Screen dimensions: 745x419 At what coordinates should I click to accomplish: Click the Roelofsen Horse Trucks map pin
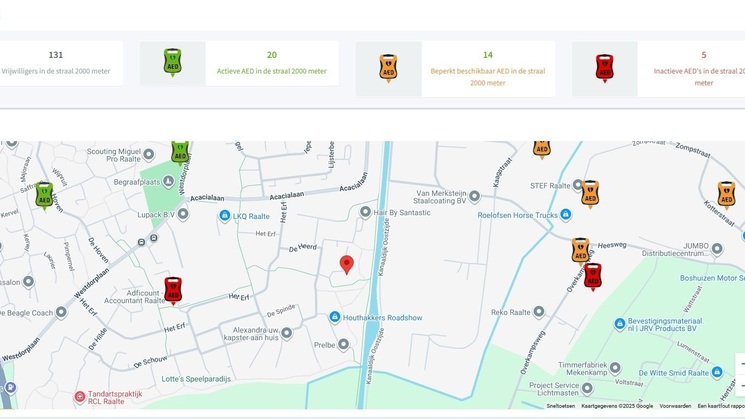click(x=565, y=214)
